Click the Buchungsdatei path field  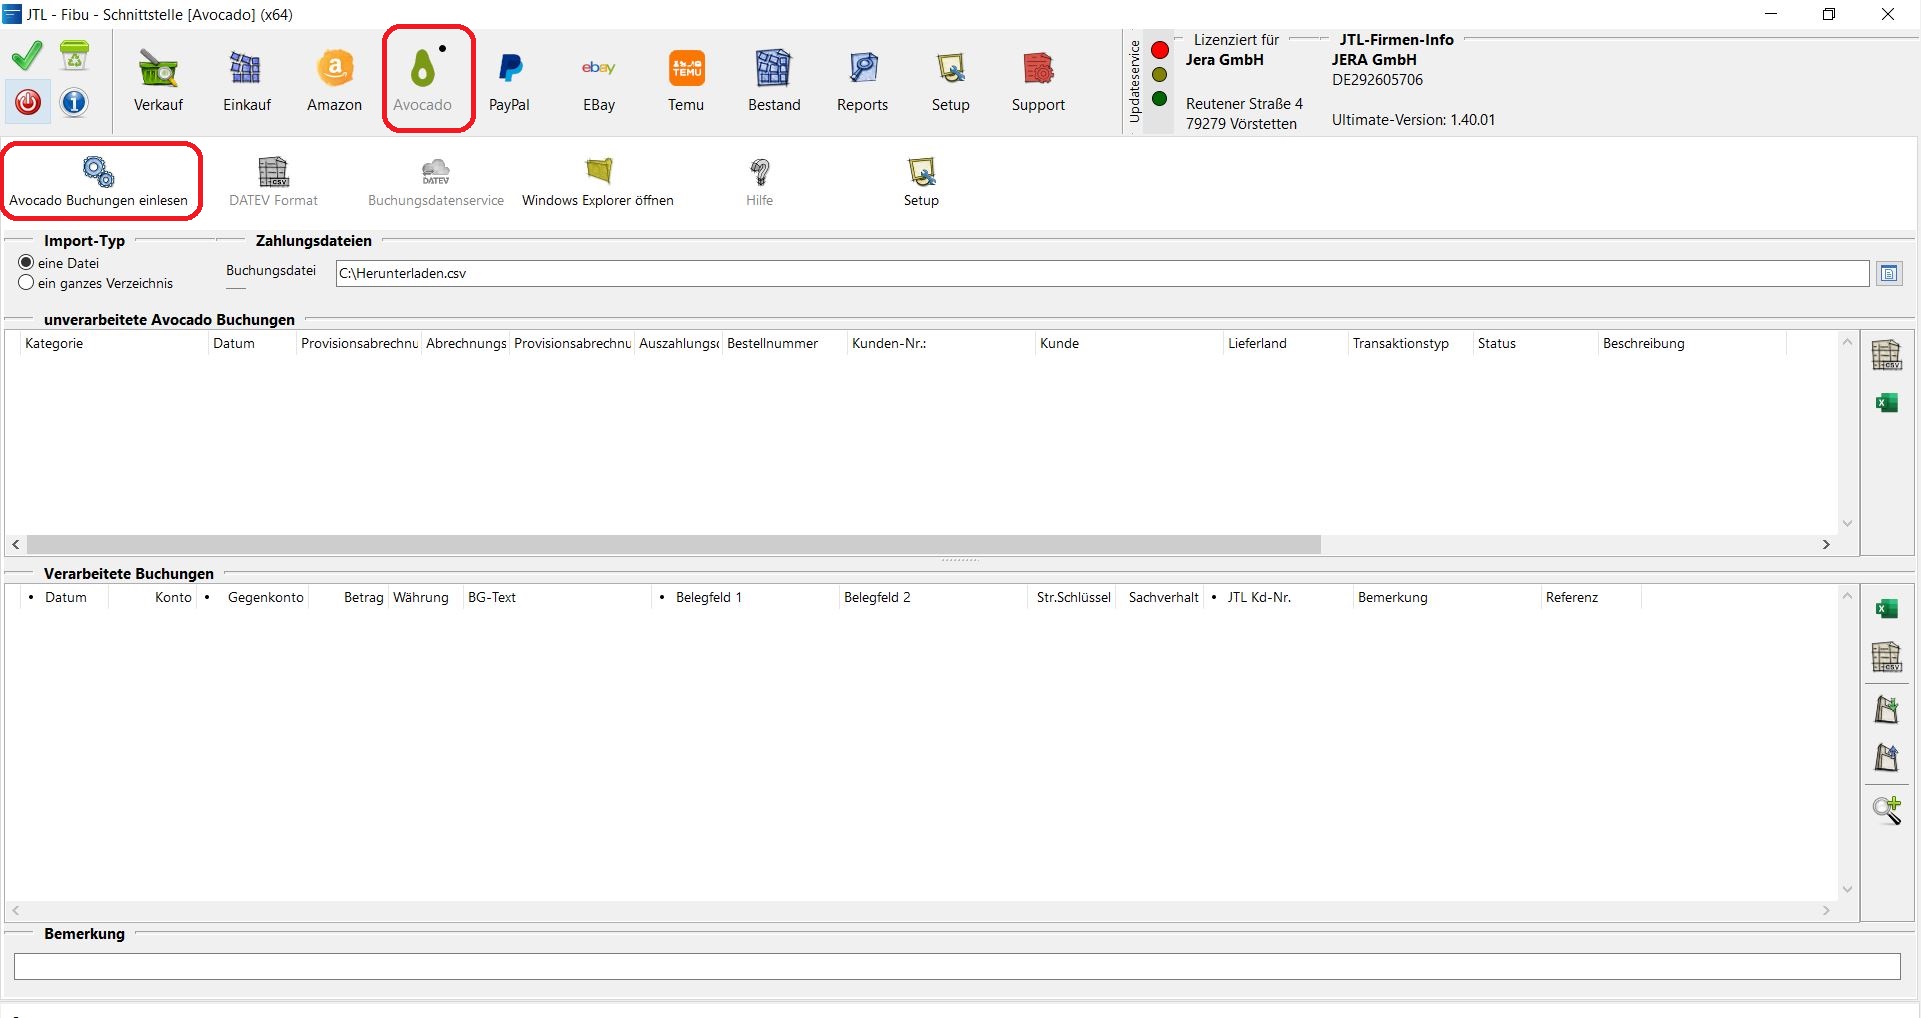click(1100, 274)
